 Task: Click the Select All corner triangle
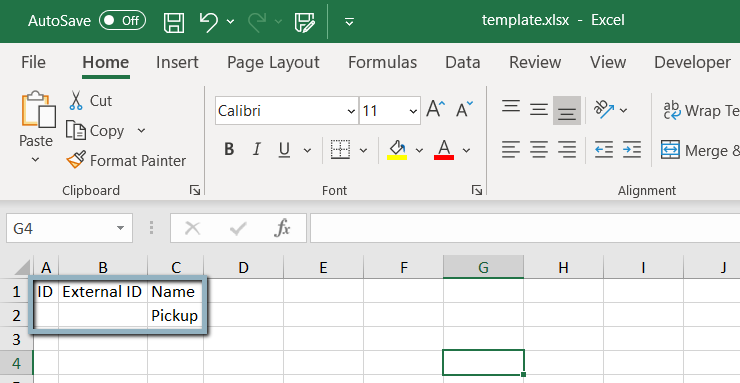[23, 267]
